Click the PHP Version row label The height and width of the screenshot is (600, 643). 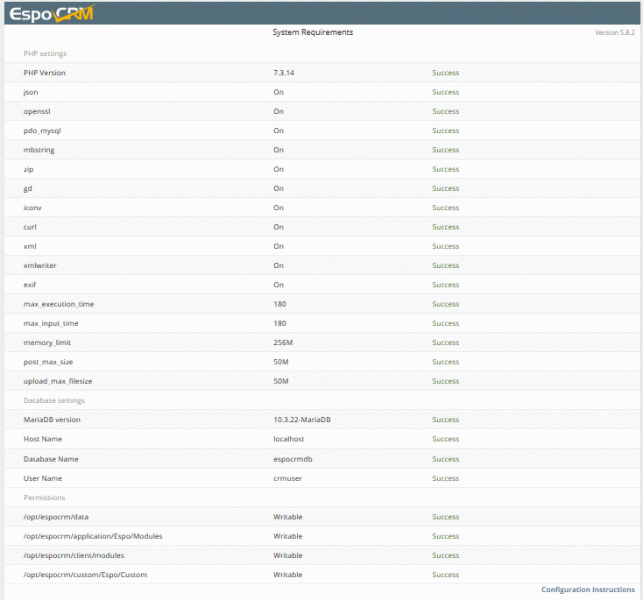45,73
